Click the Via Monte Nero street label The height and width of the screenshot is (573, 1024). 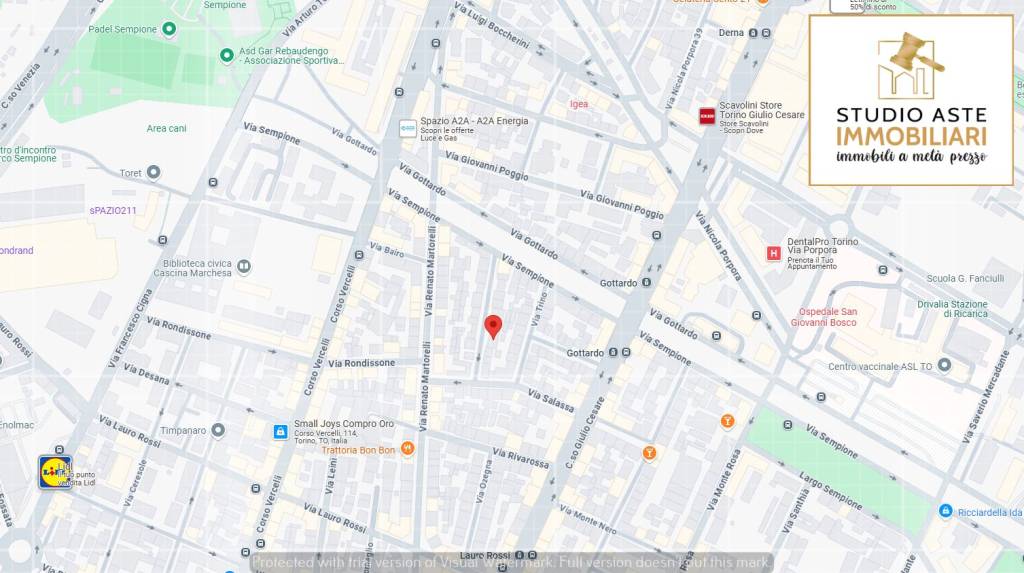pyautogui.click(x=588, y=519)
